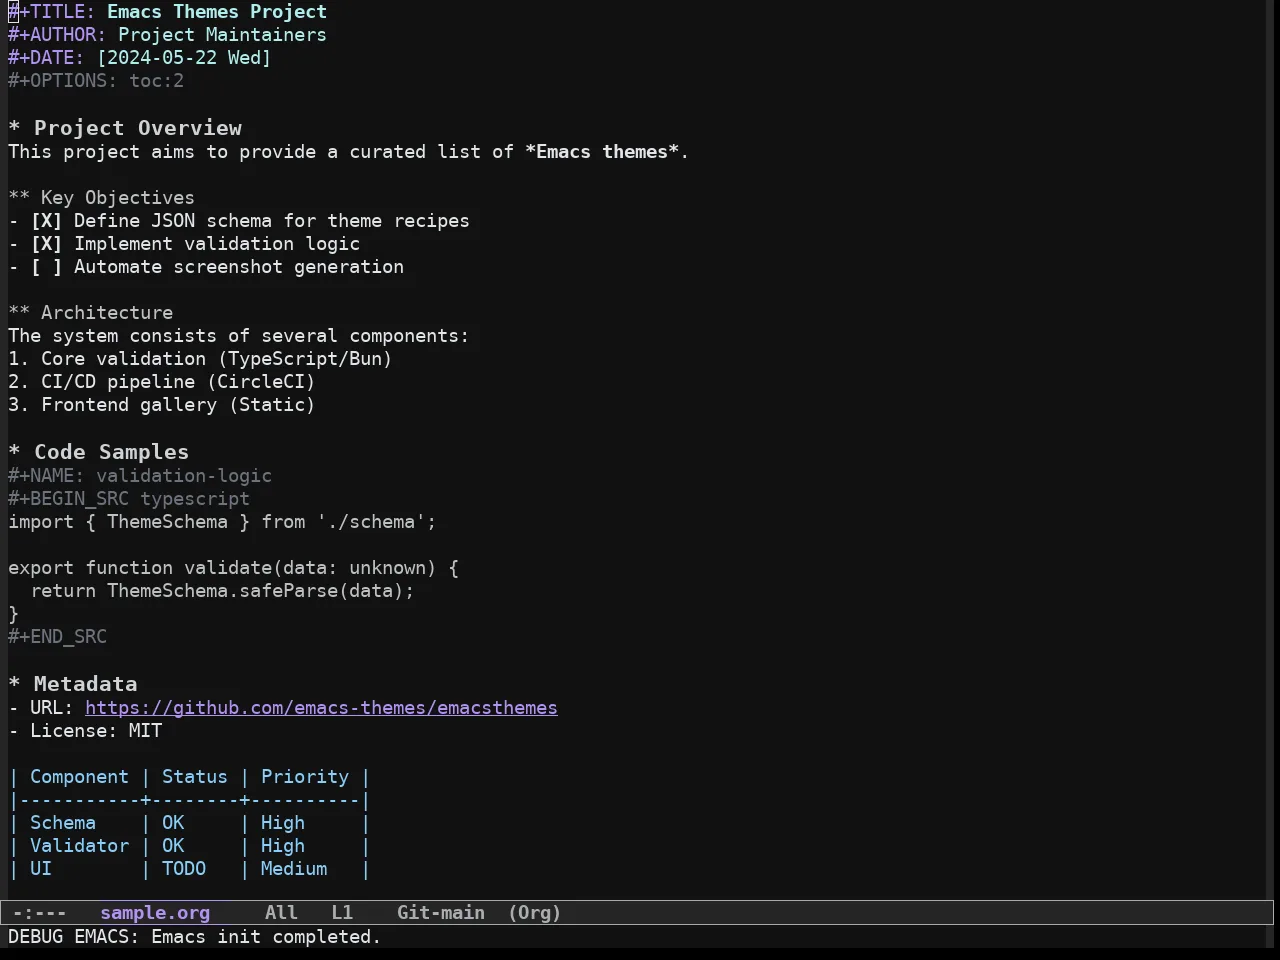Fold the Architecture subheading
This screenshot has width=1280, height=960.
[x=90, y=313]
